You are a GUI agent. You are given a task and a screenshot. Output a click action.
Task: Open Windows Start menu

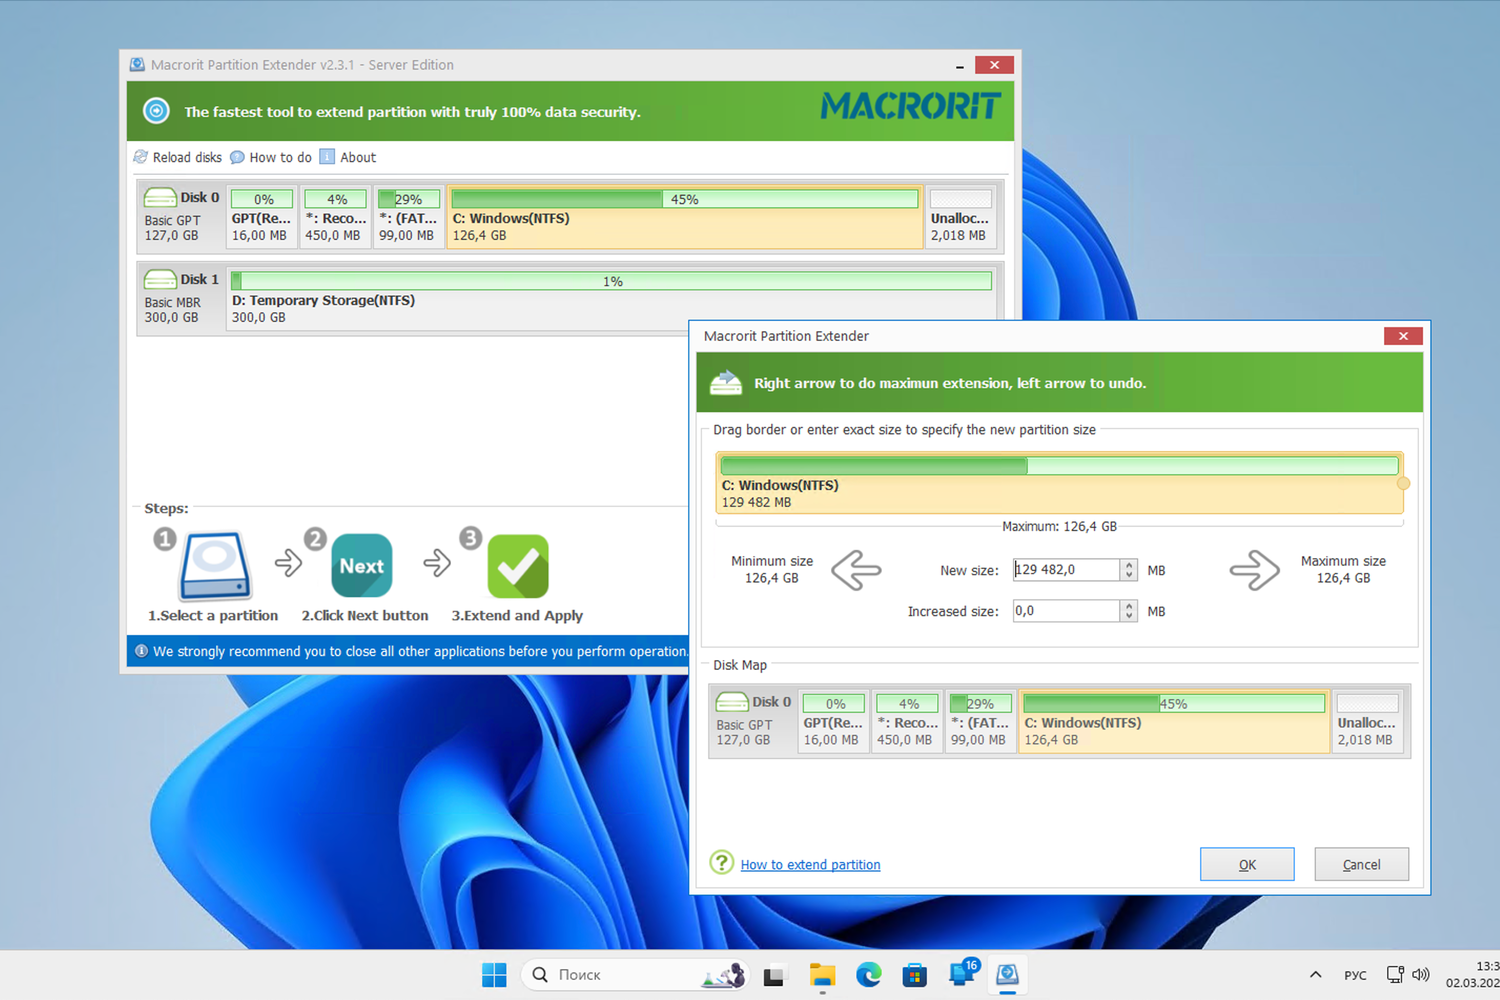click(494, 975)
